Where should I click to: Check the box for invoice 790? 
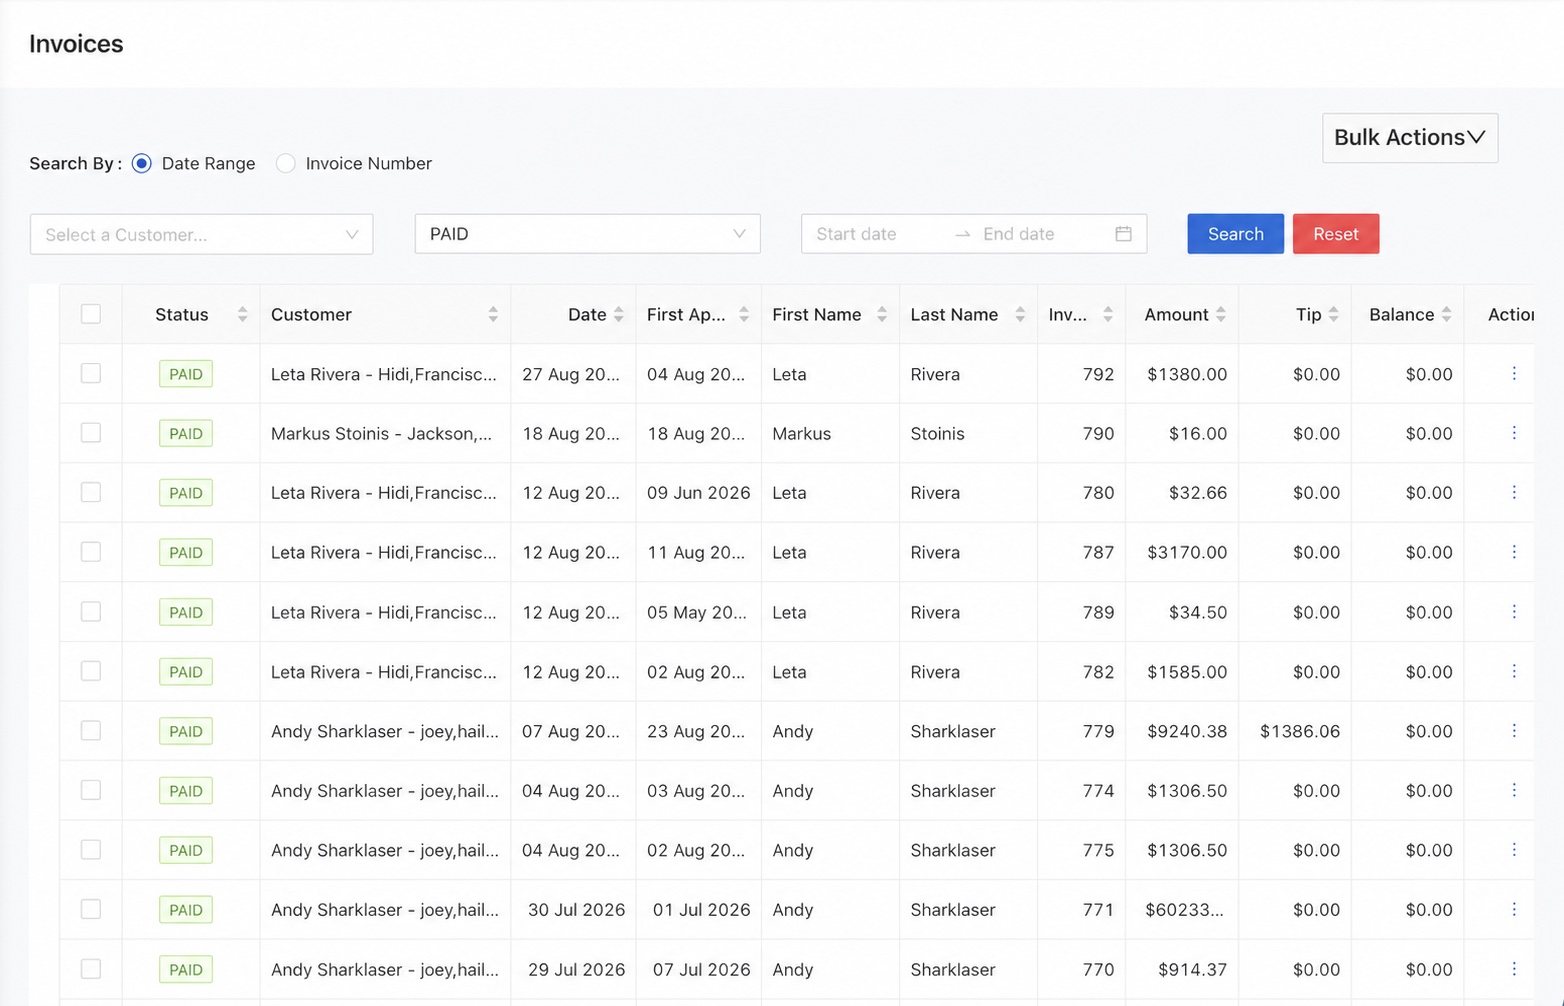pyautogui.click(x=91, y=433)
